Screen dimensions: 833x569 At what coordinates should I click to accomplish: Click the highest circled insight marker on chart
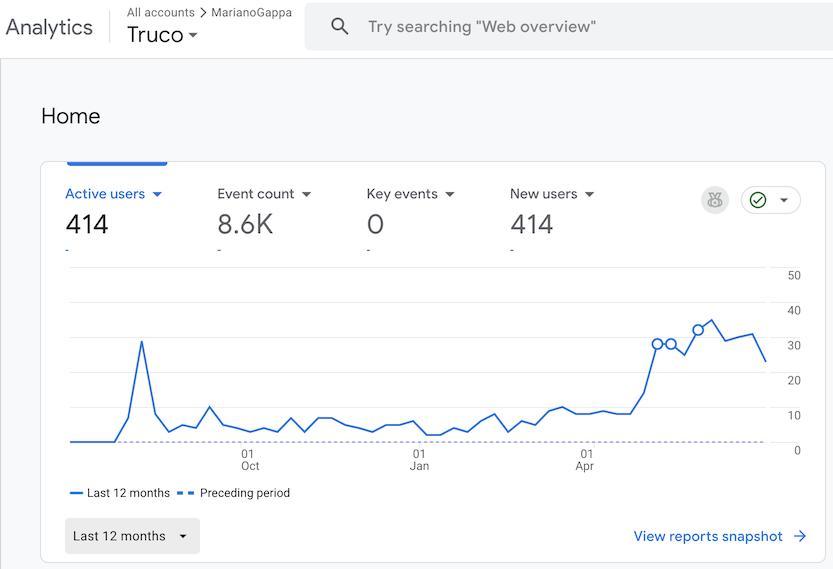698,330
